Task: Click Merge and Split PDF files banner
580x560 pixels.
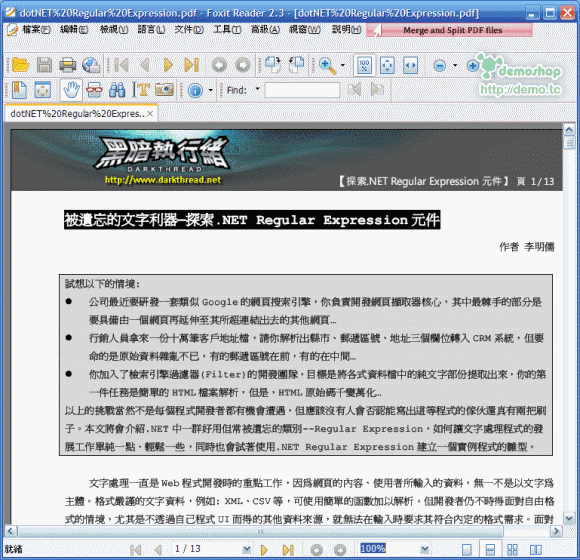Action: (449, 30)
